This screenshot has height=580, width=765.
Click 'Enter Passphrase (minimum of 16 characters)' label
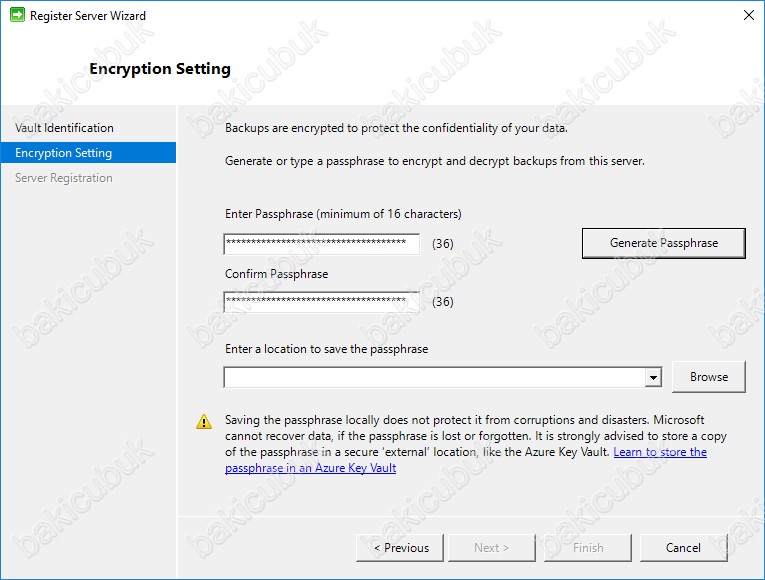(x=343, y=214)
